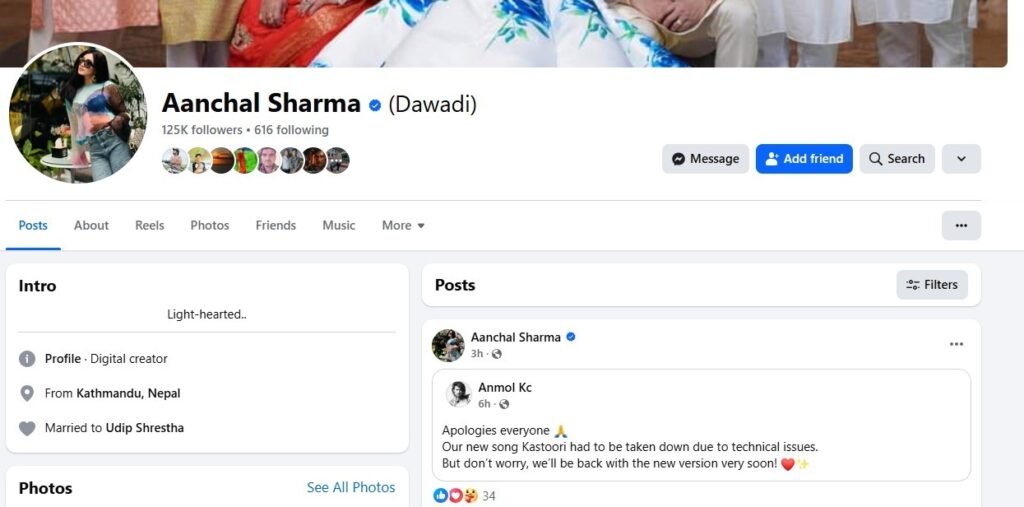Viewport: 1024px width, 507px height.
Task: Open the Friends tab
Action: pos(276,225)
